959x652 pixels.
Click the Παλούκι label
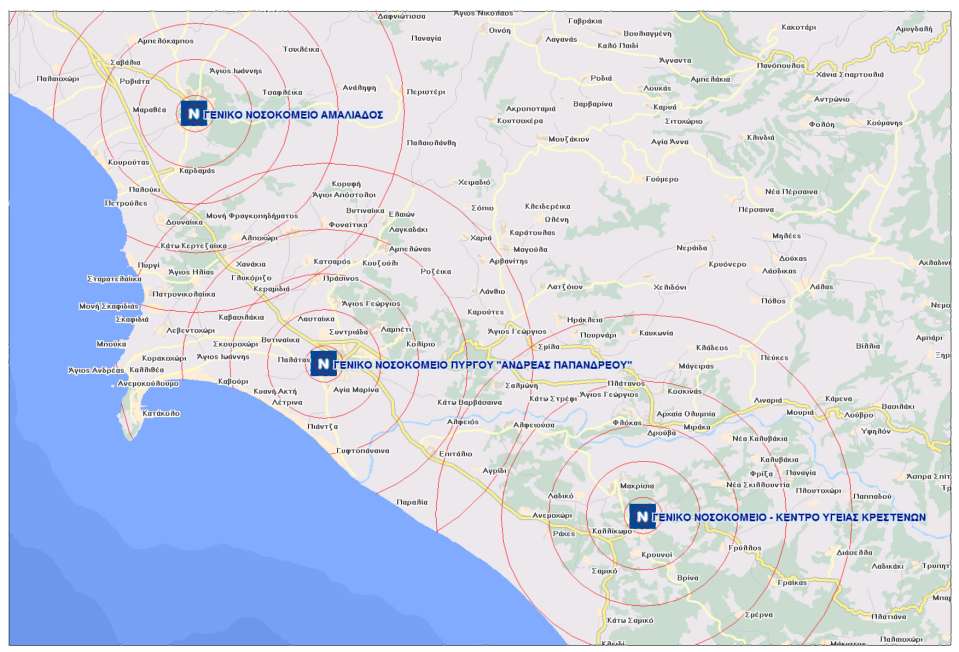click(145, 190)
